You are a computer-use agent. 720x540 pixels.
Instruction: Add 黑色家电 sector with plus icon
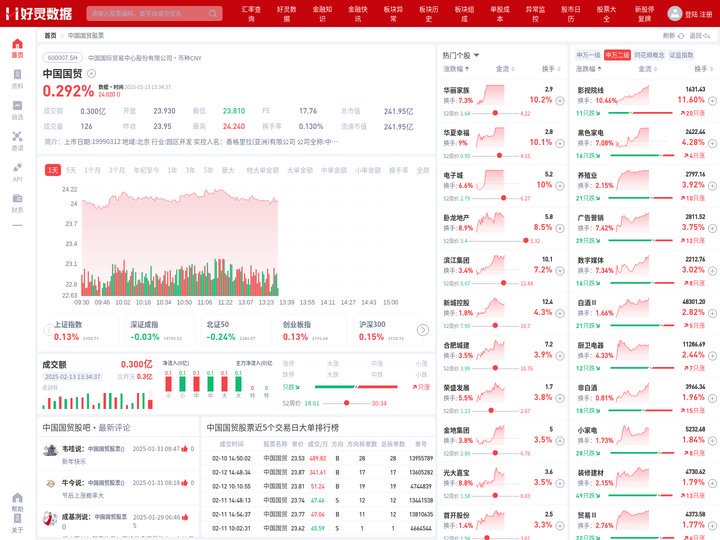pos(712,143)
